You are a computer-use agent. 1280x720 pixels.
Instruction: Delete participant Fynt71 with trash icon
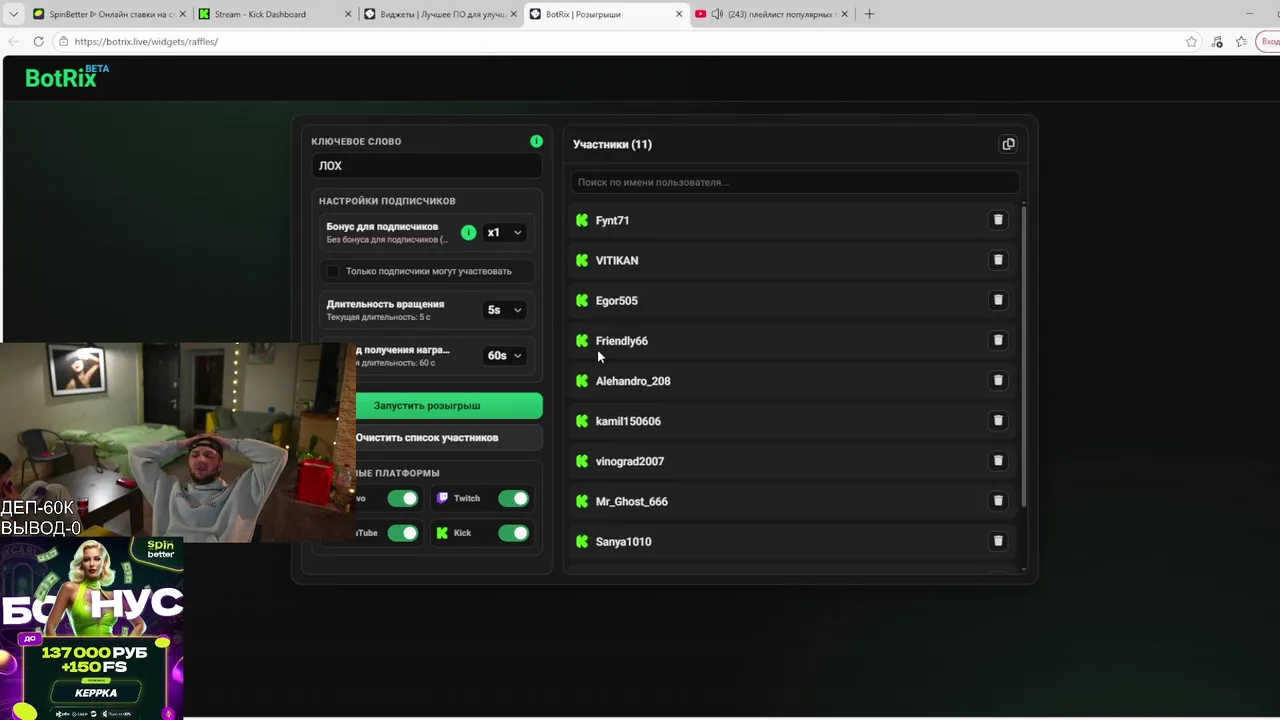coord(998,220)
